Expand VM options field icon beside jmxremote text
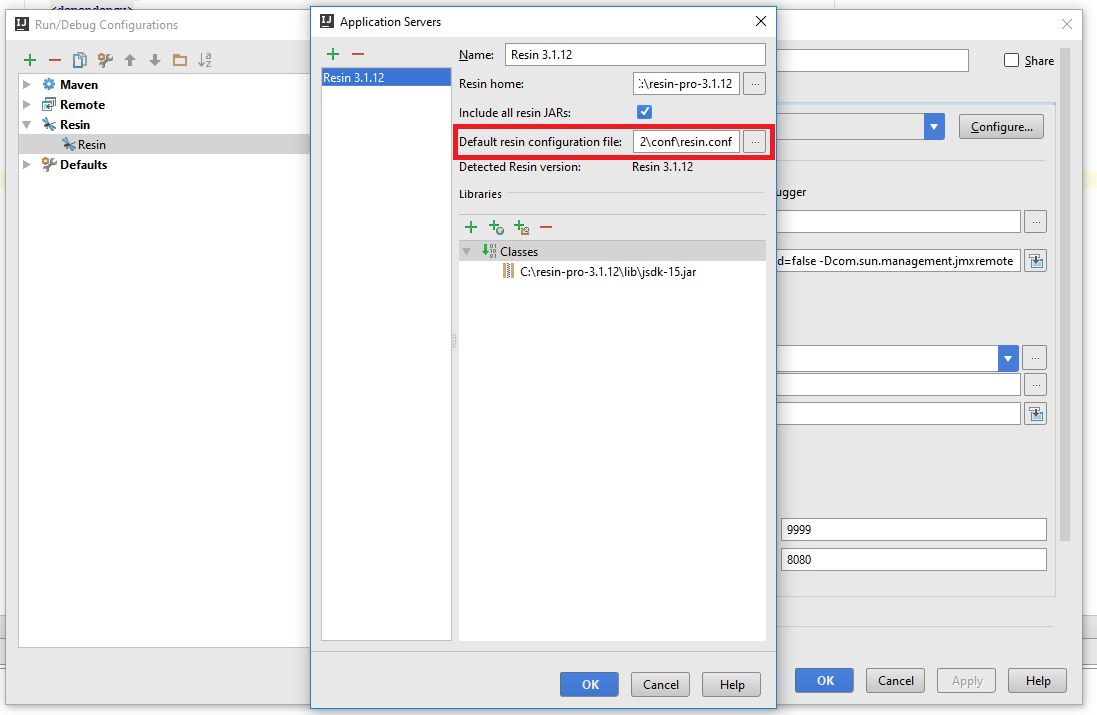The height and width of the screenshot is (715, 1097). click(1036, 261)
